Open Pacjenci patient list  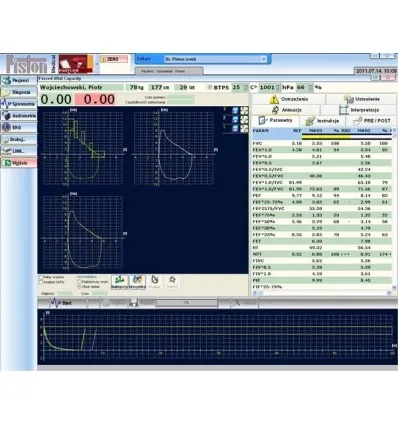[19, 80]
